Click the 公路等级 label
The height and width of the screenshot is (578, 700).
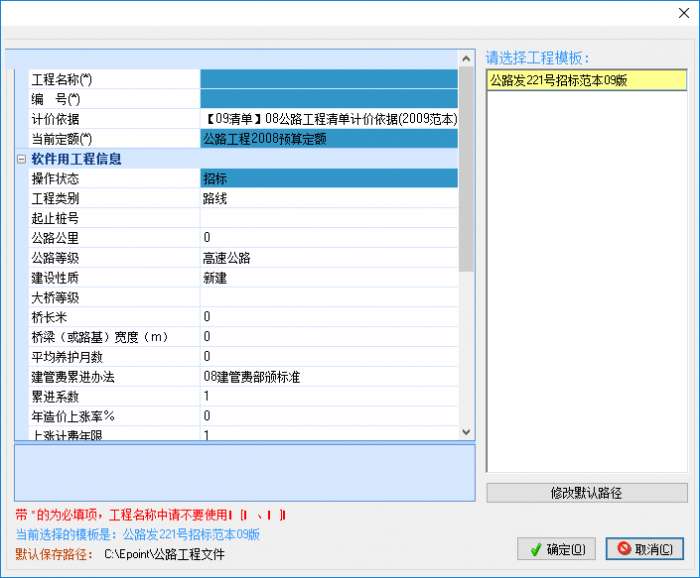click(55, 258)
